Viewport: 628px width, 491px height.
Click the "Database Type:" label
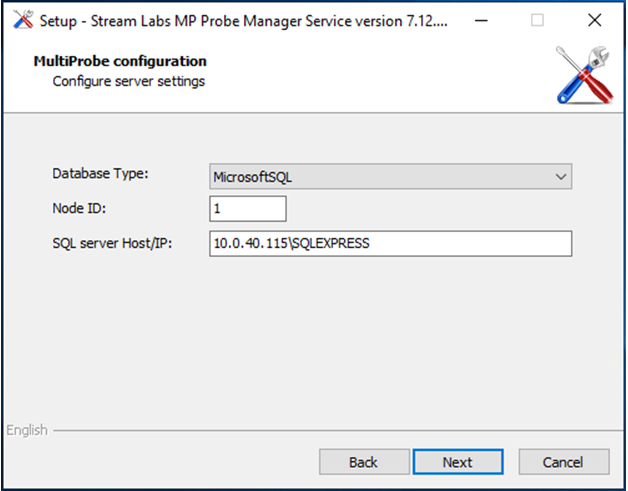[100, 174]
